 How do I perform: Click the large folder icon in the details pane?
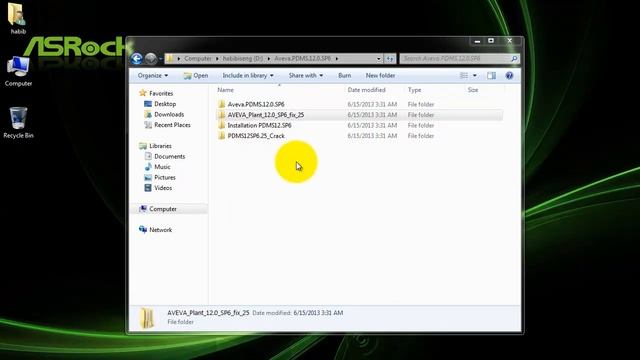(147, 318)
